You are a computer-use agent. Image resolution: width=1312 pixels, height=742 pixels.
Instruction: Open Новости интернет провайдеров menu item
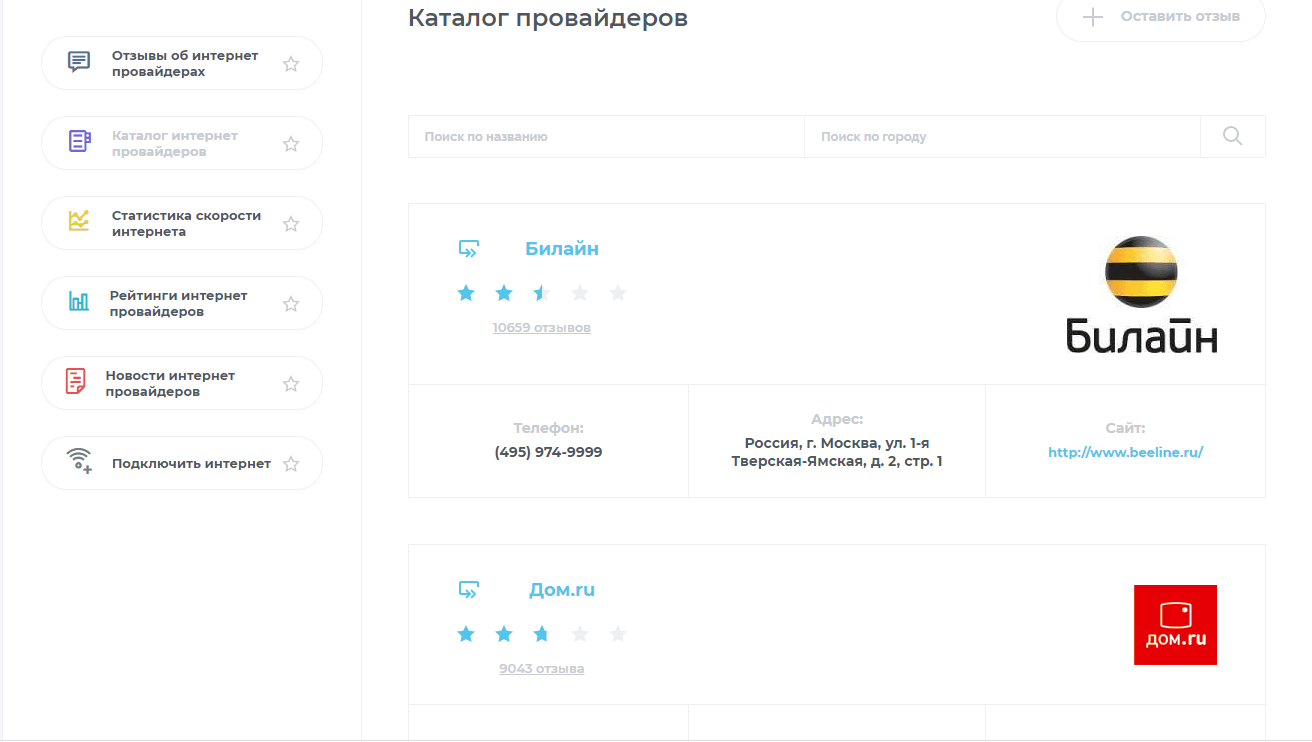coord(170,384)
